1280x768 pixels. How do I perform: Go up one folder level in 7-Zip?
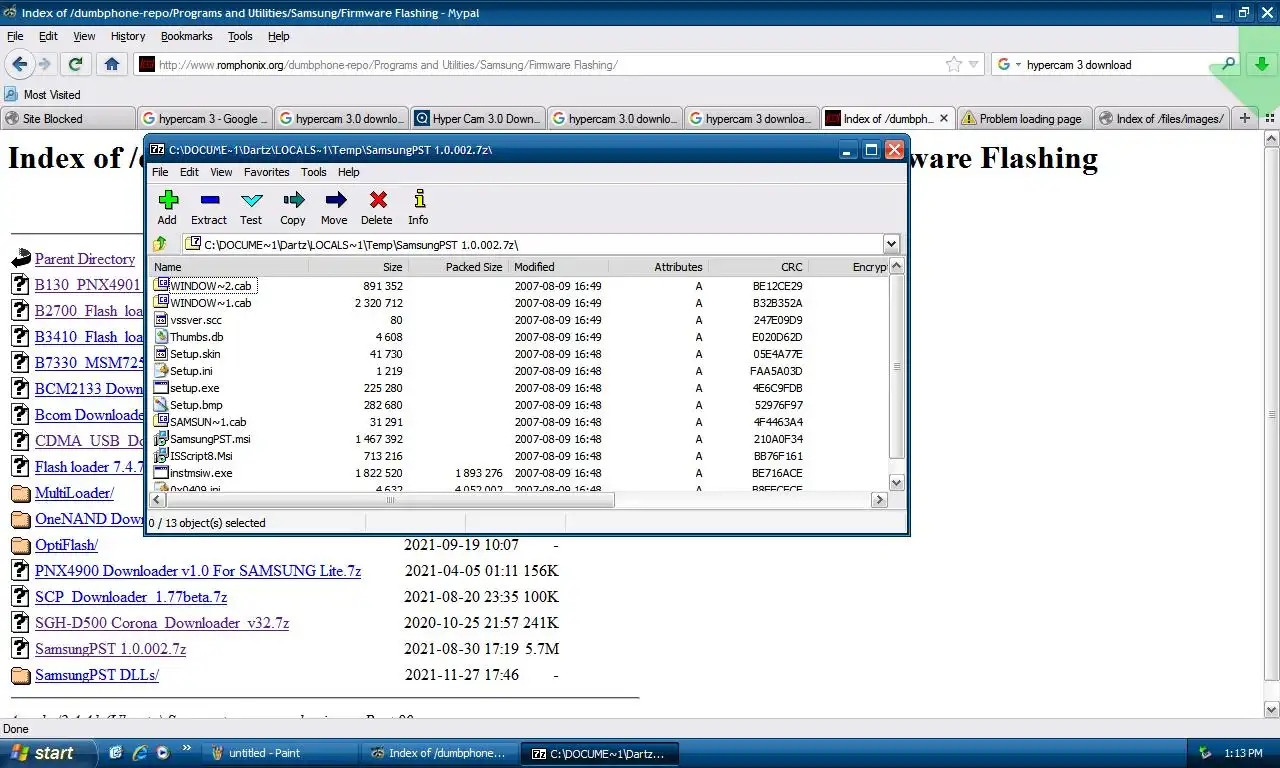[x=160, y=244]
